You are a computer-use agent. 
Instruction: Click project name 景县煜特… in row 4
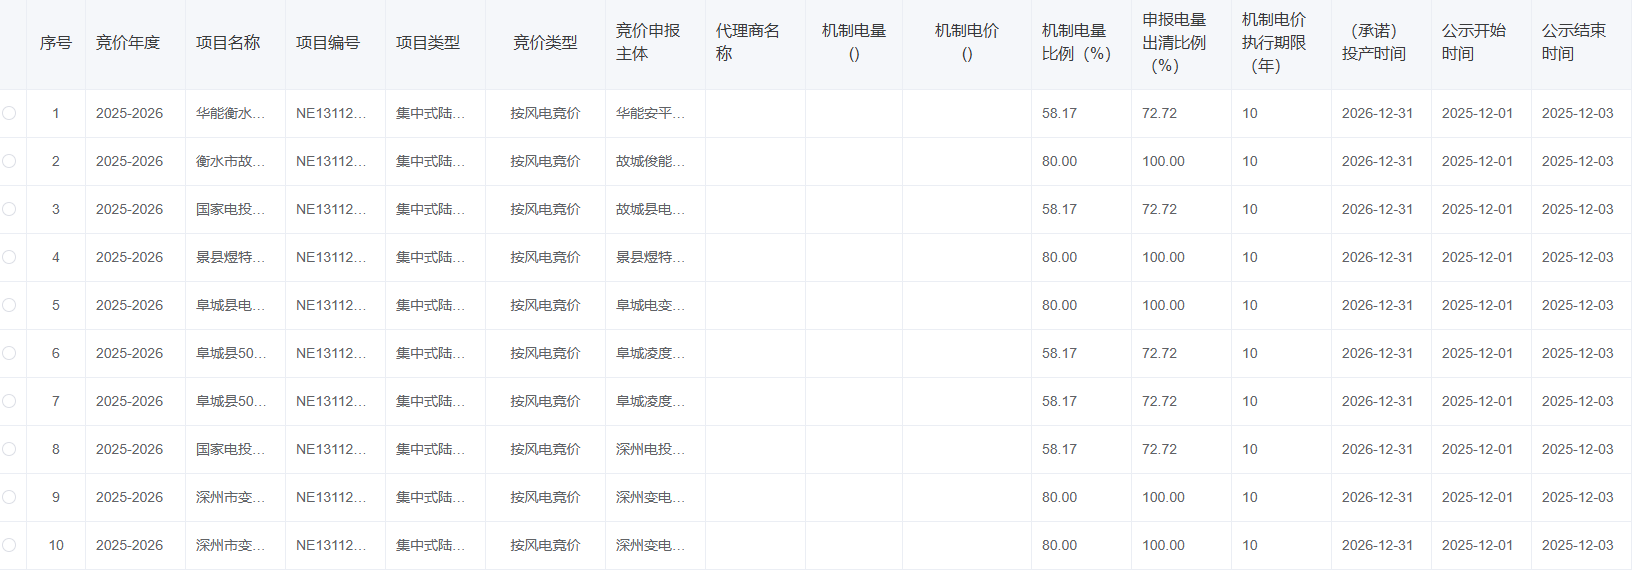tap(230, 257)
